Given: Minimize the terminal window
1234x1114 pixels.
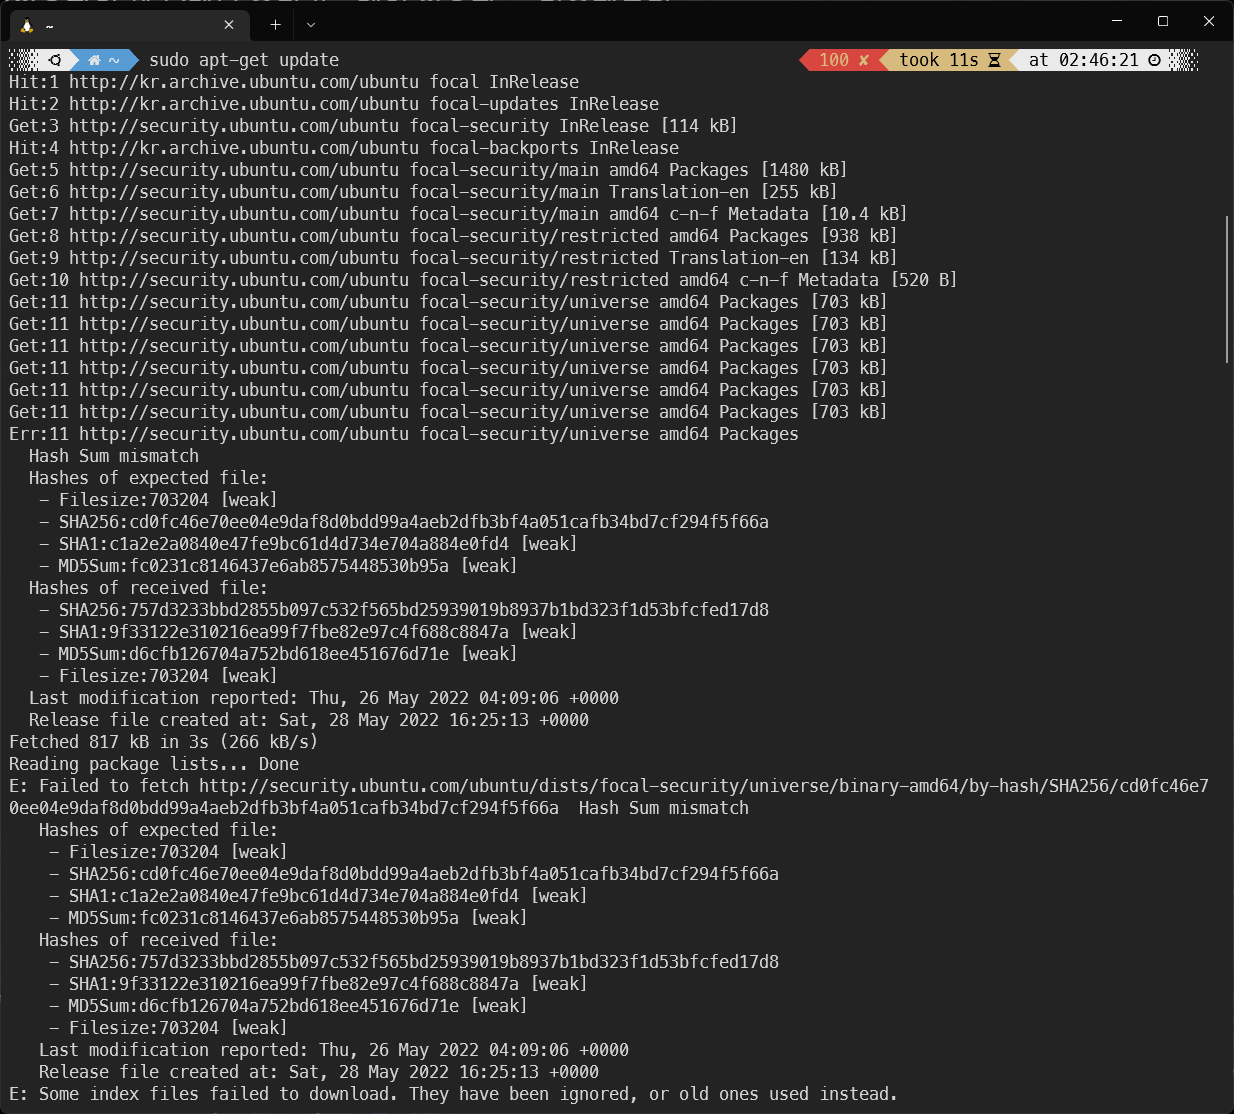Looking at the screenshot, I should pos(1117,21).
